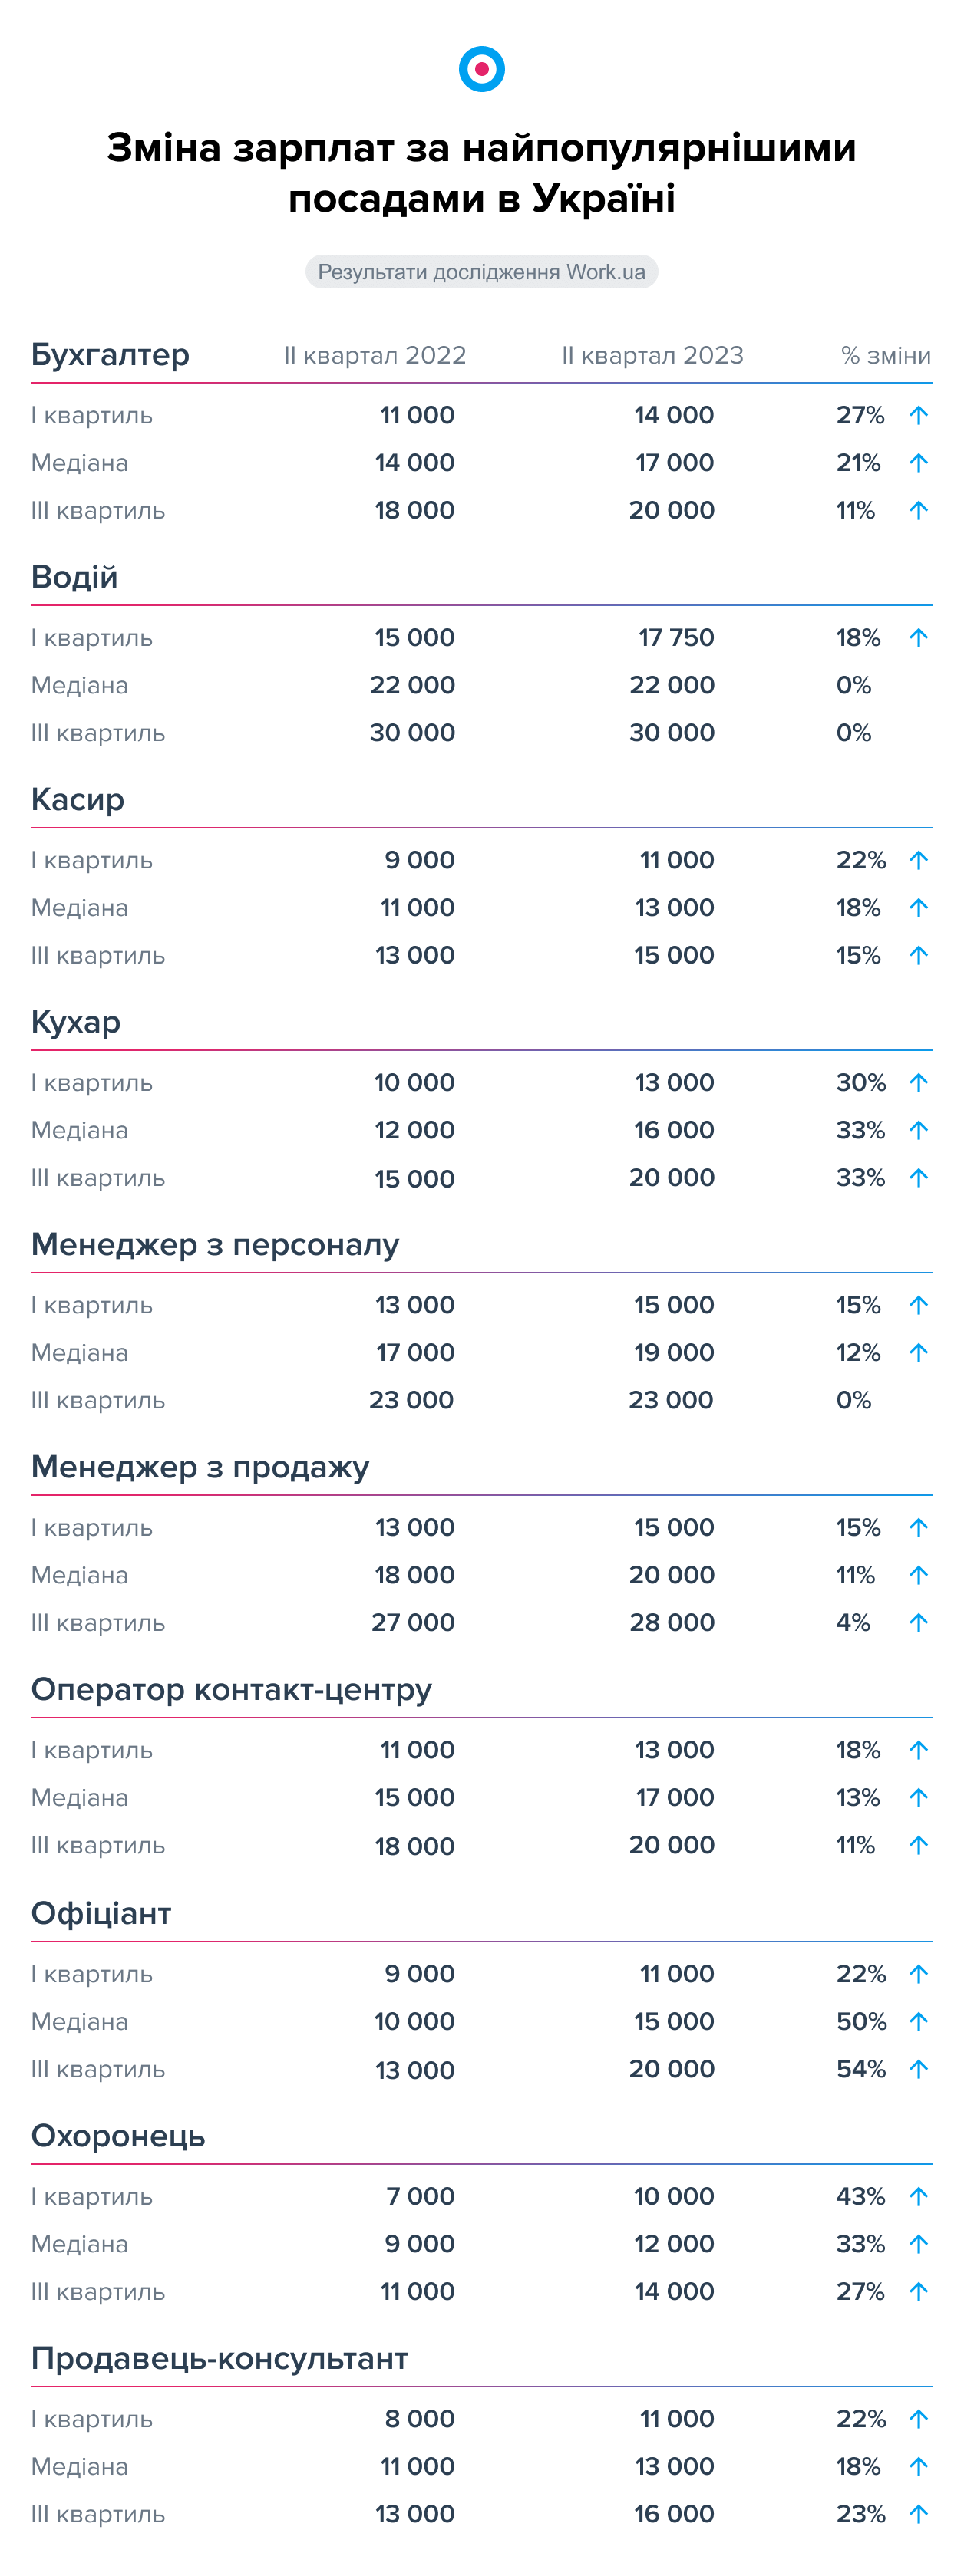The height and width of the screenshot is (2576, 964).
Task: Click the Водій 17 750 salary value
Action: 676,638
